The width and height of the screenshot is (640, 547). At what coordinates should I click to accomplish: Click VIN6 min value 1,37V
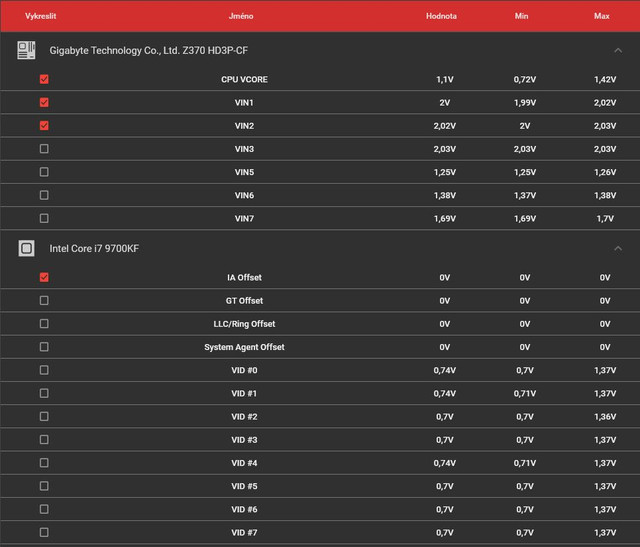pyautogui.click(x=525, y=196)
